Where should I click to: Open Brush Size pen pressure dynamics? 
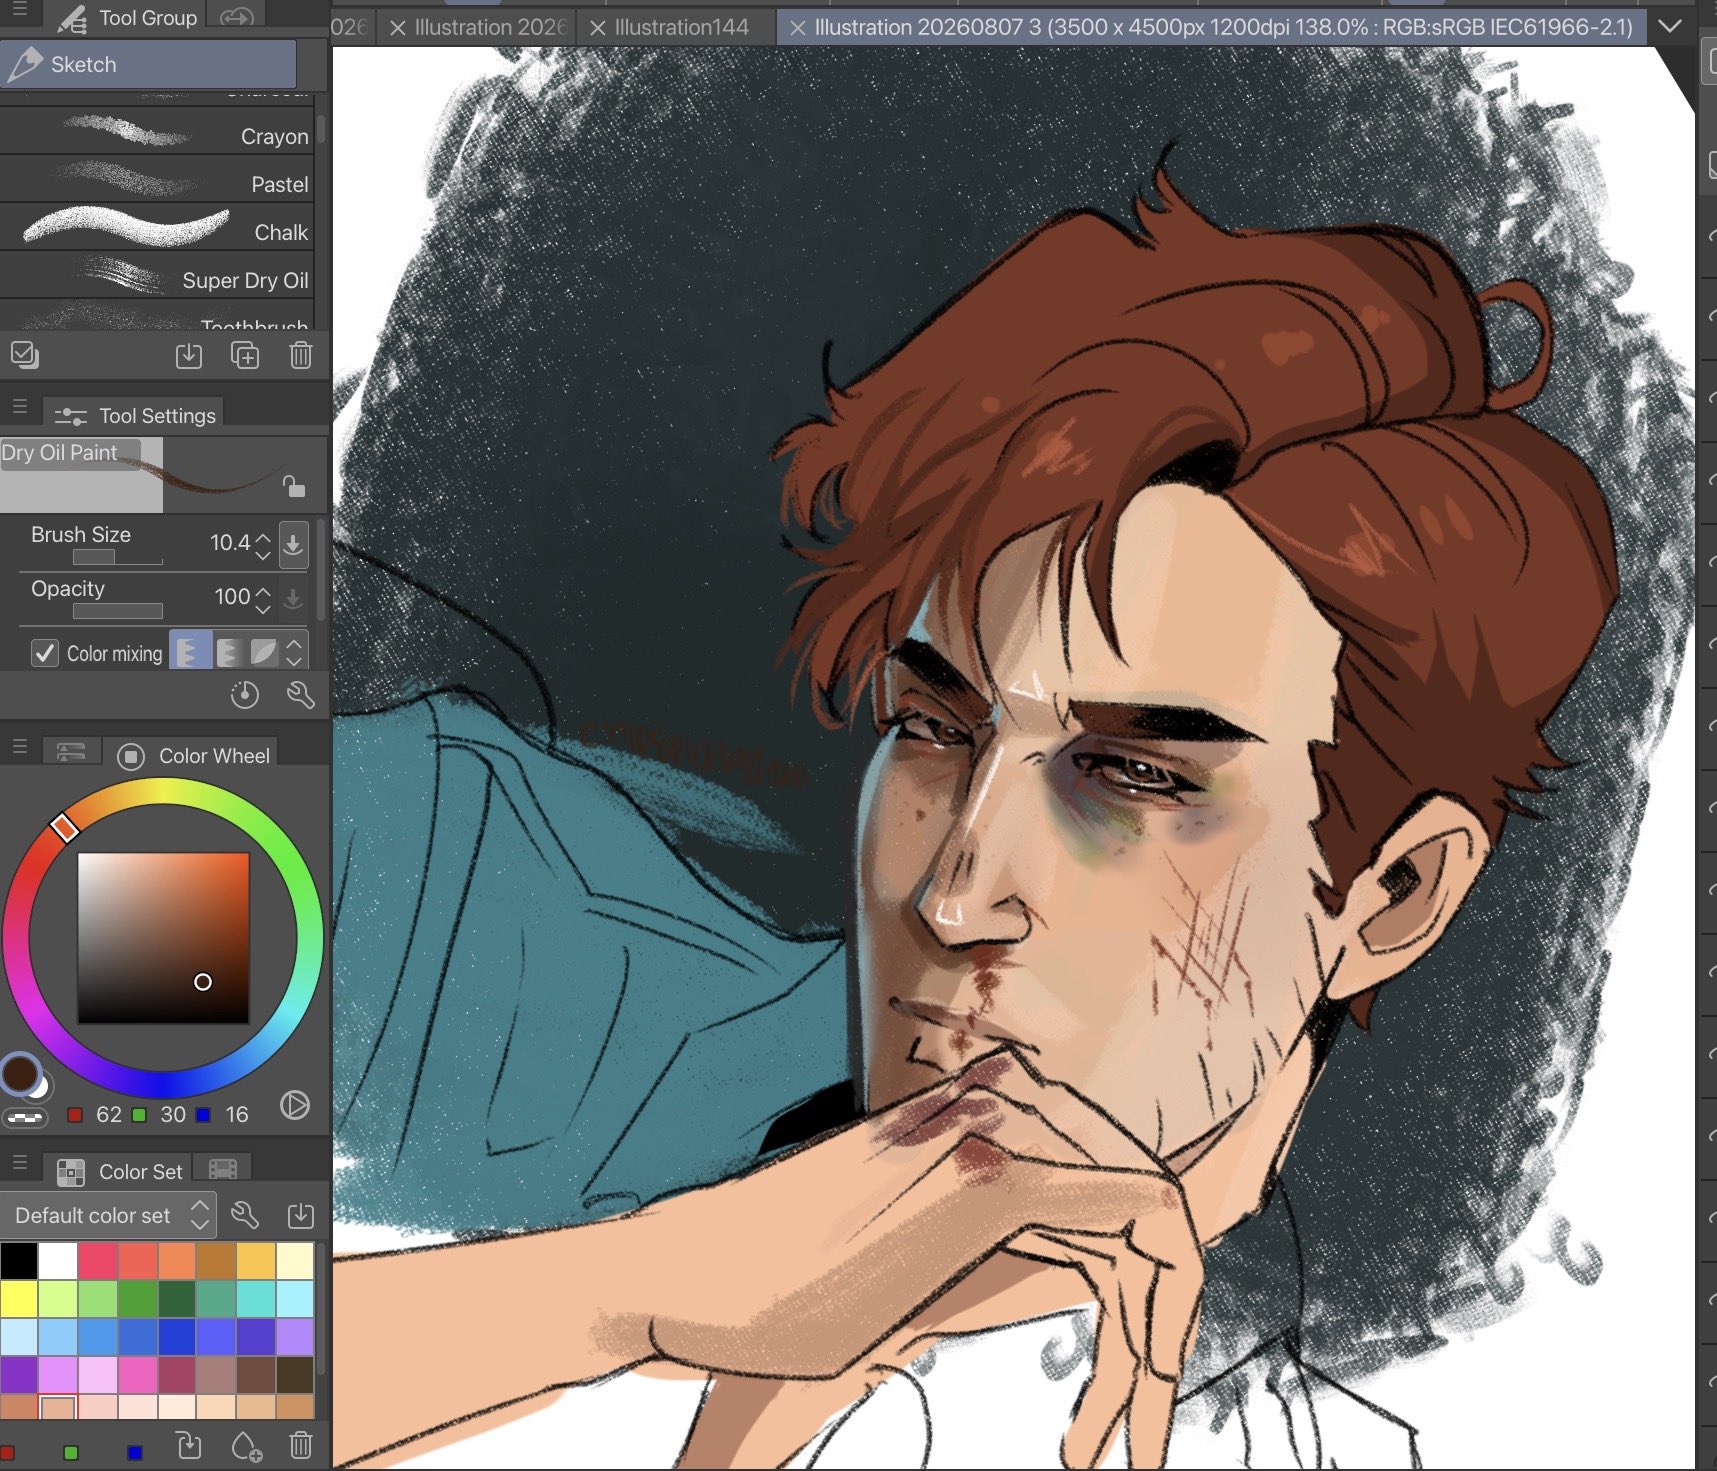293,543
